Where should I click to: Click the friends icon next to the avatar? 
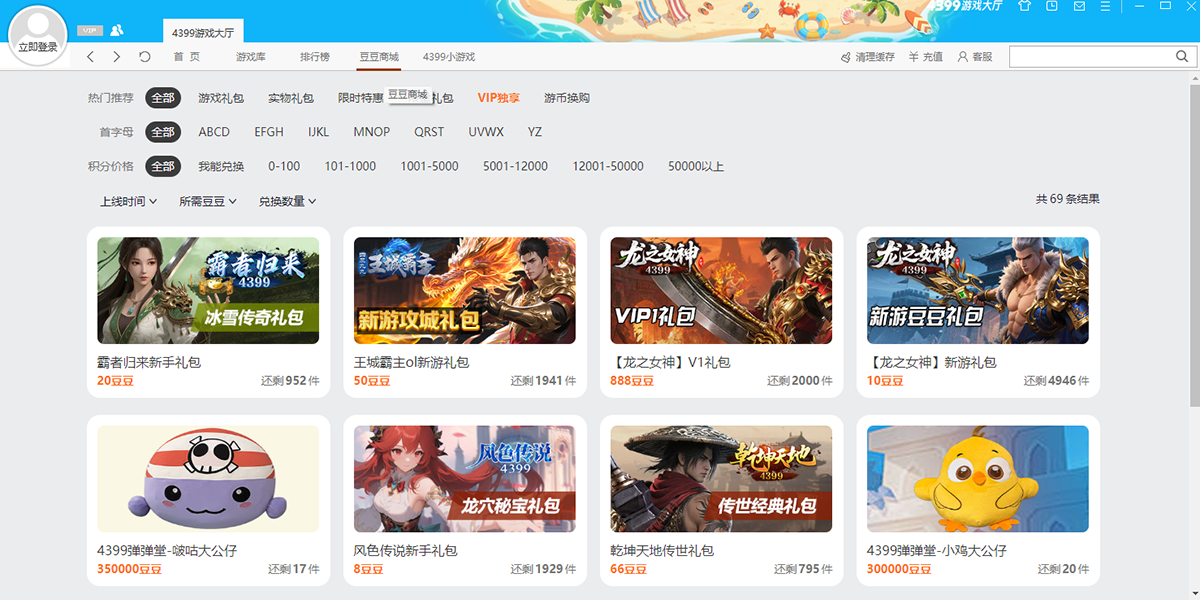point(117,30)
